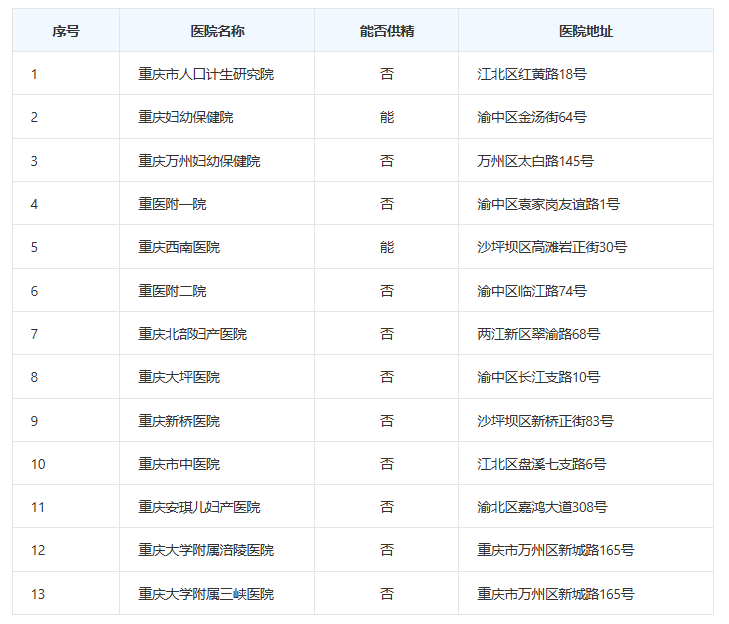This screenshot has height=624, width=729.
Task: Click 否 value for 重庆安琪儿妇产医院
Action: pos(387,507)
